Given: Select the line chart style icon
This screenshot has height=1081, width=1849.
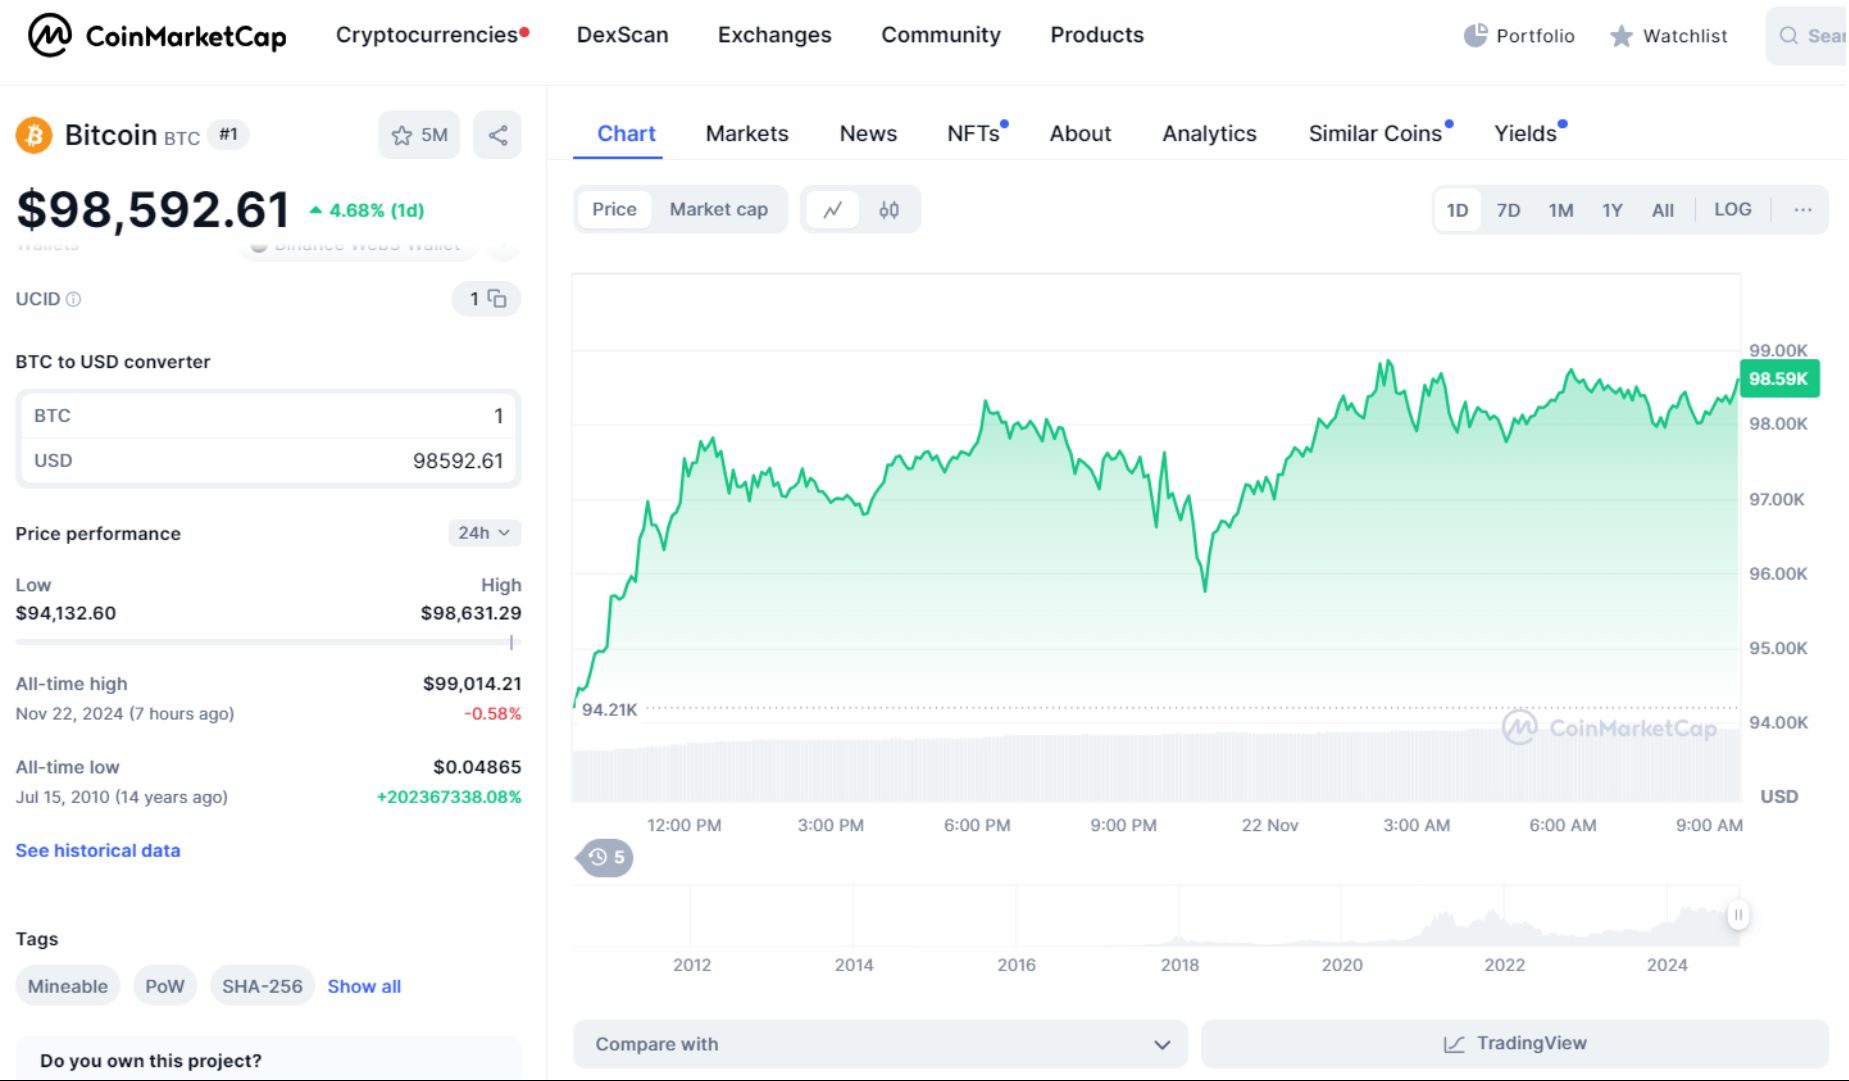Looking at the screenshot, I should coord(833,209).
